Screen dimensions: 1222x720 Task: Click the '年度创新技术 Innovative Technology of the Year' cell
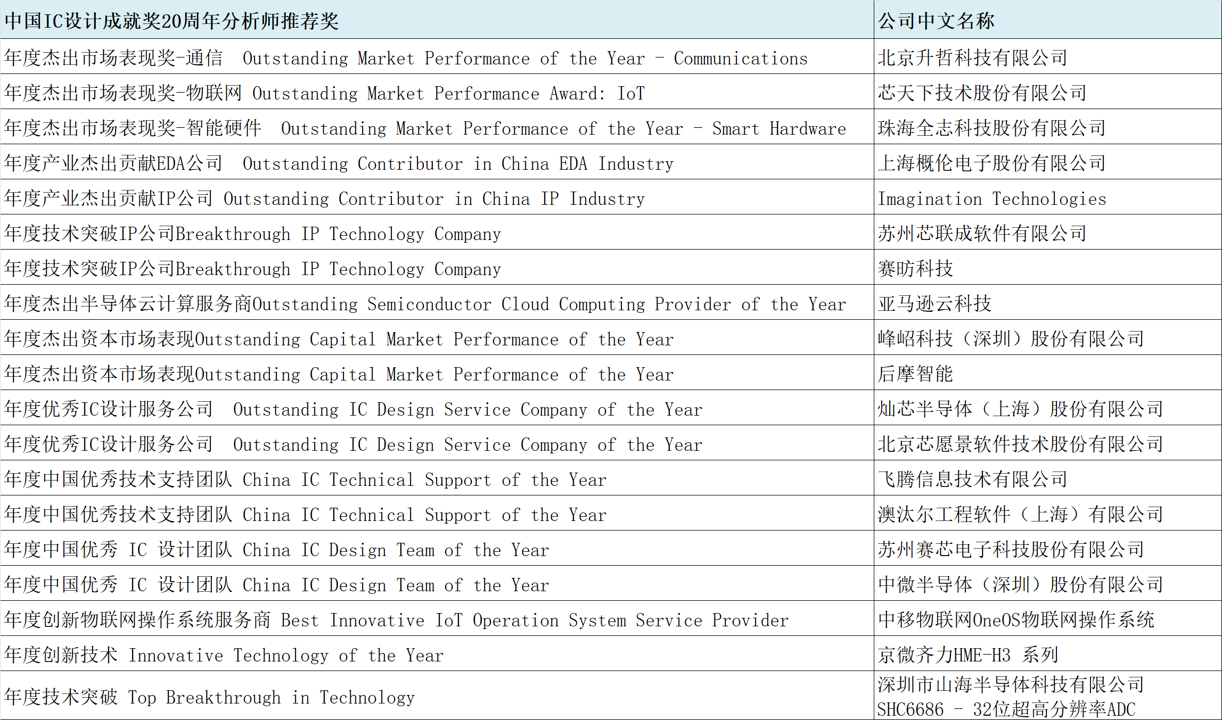click(x=437, y=654)
